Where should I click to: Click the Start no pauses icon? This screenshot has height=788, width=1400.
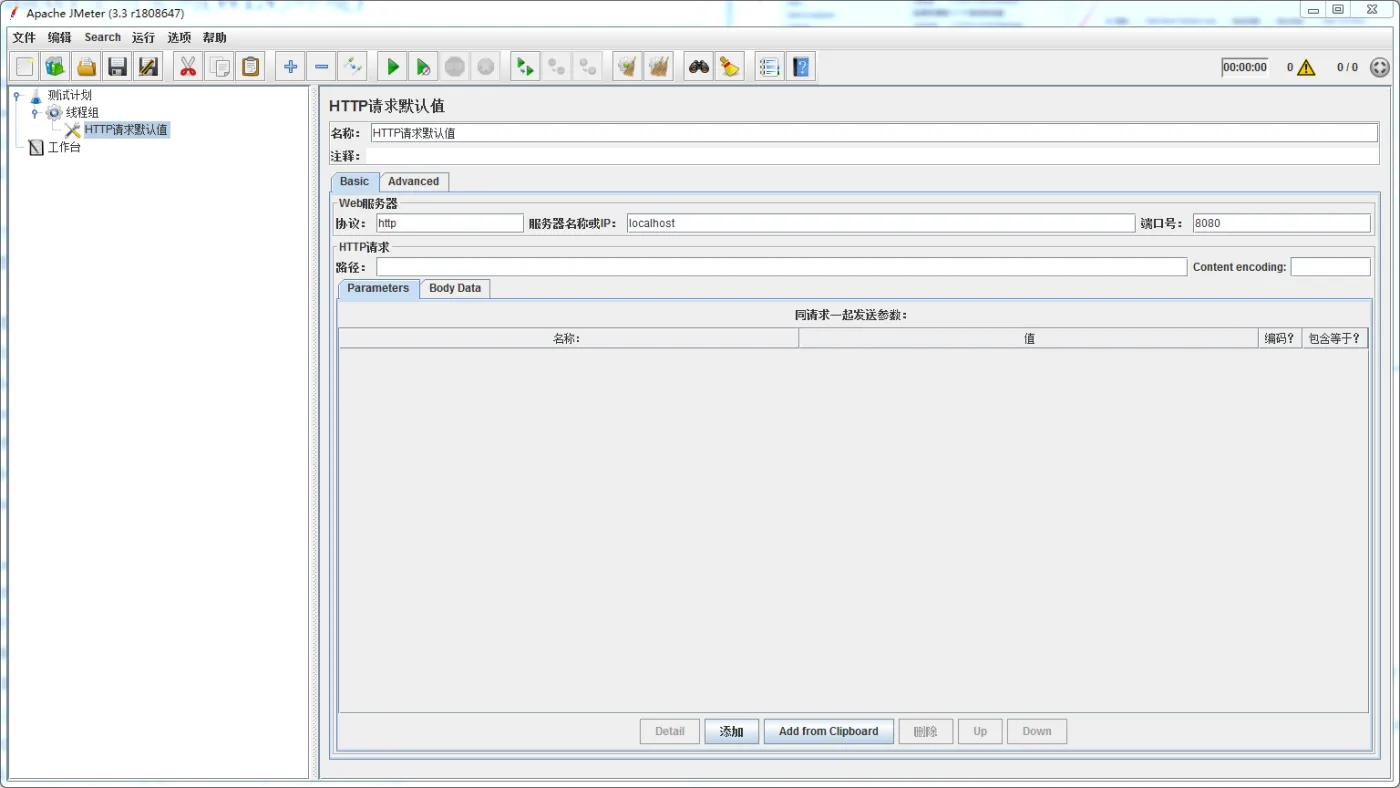click(424, 67)
